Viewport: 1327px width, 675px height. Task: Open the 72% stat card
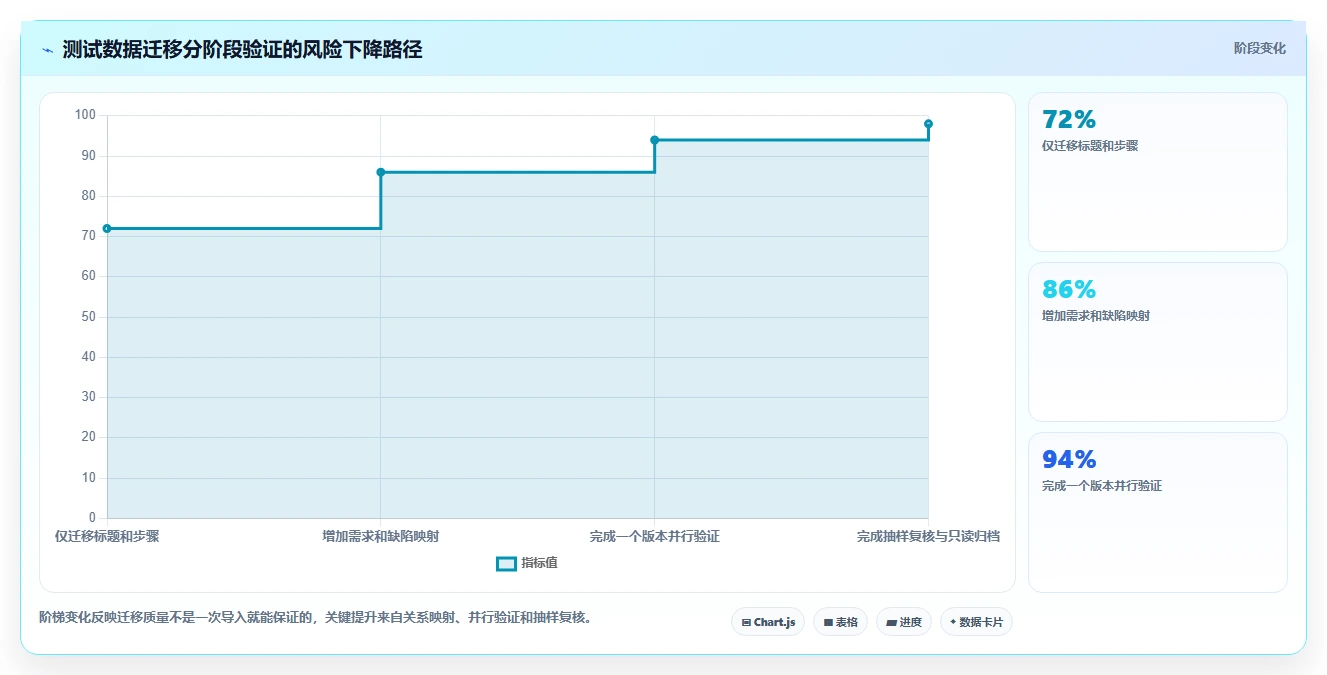pos(1157,172)
